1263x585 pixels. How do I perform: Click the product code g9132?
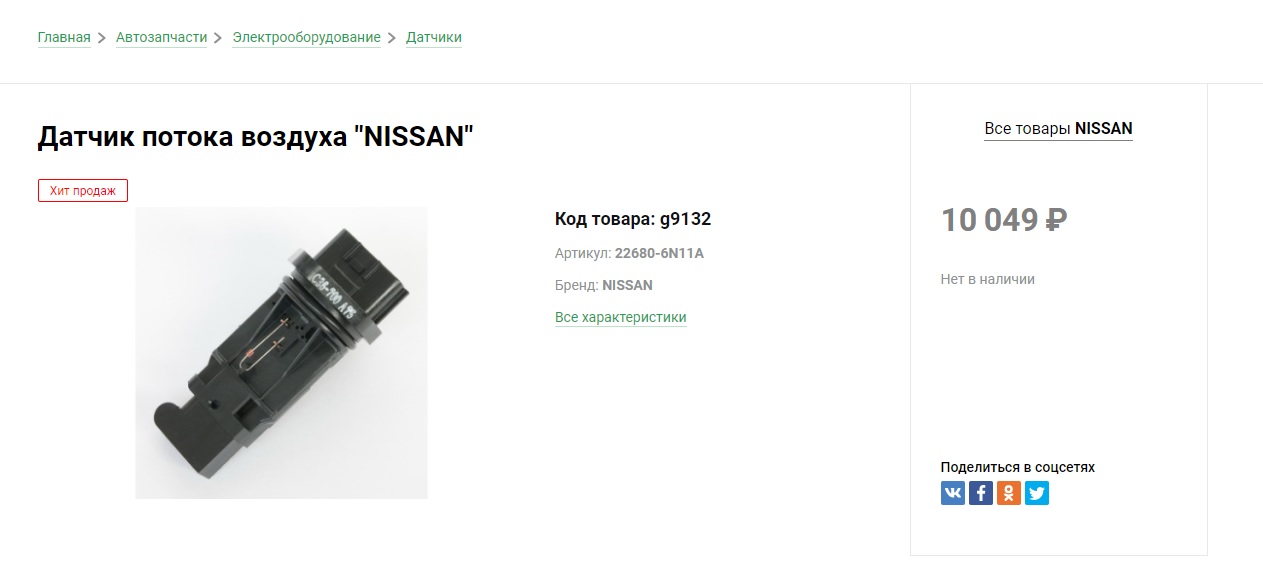point(685,220)
